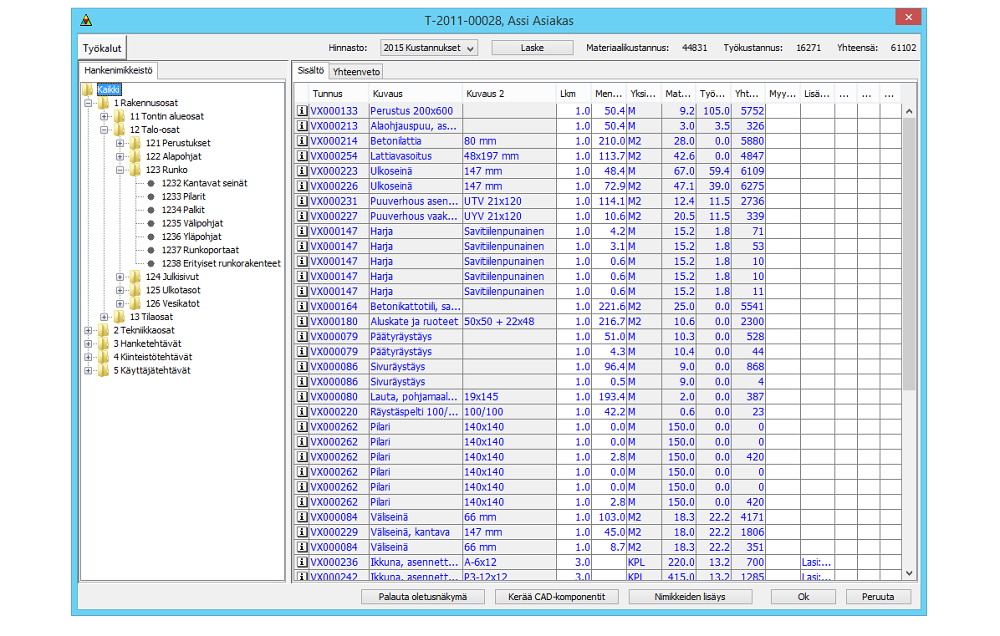Image resolution: width=1000 pixels, height=636 pixels.
Task: Click the table's vertical scrollbar down arrow
Action: [x=909, y=573]
